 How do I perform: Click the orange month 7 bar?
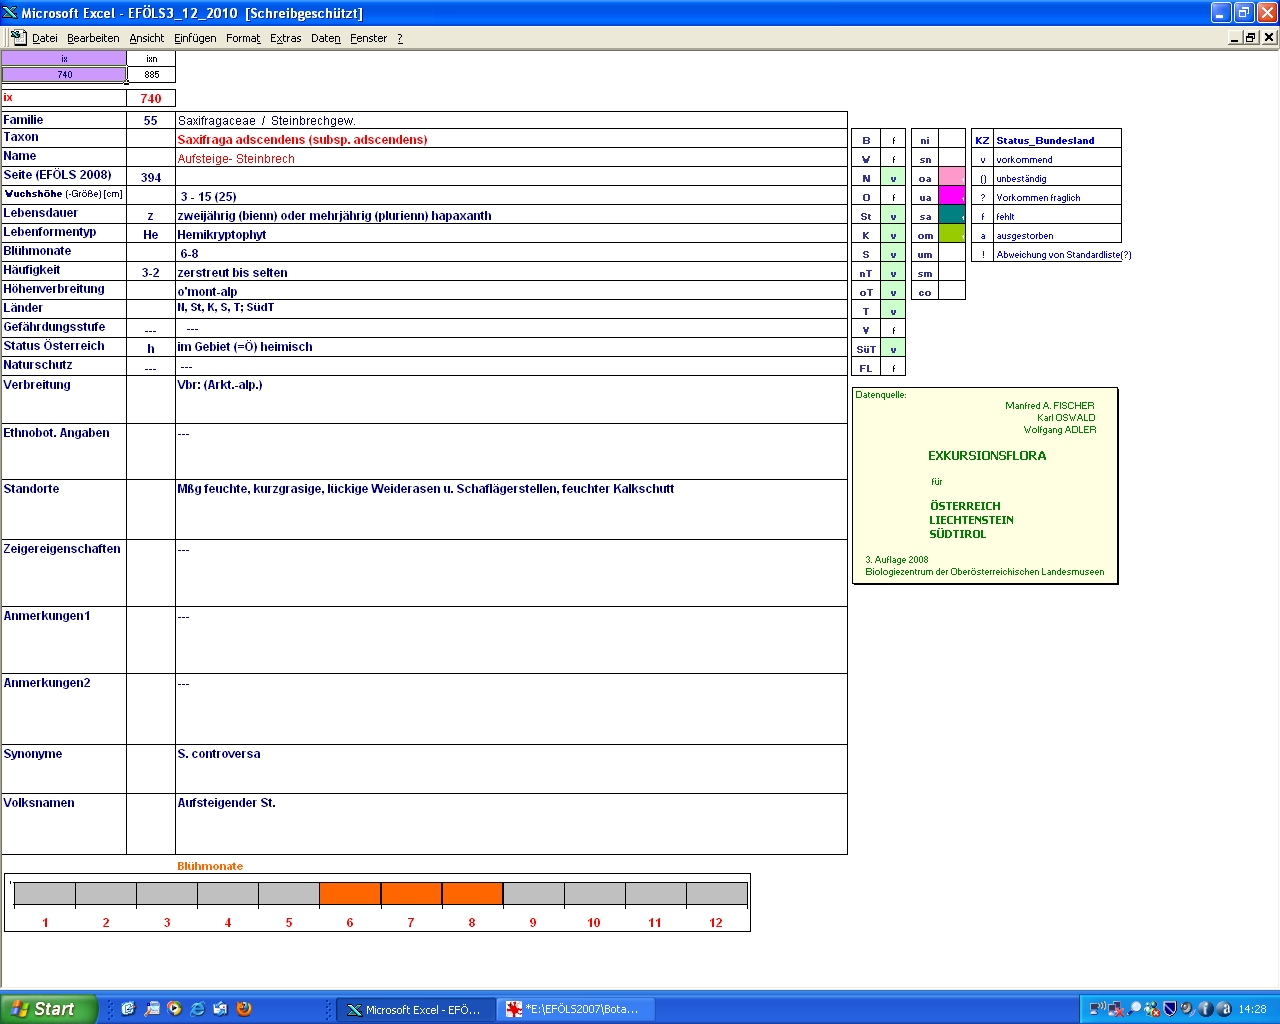(x=411, y=894)
